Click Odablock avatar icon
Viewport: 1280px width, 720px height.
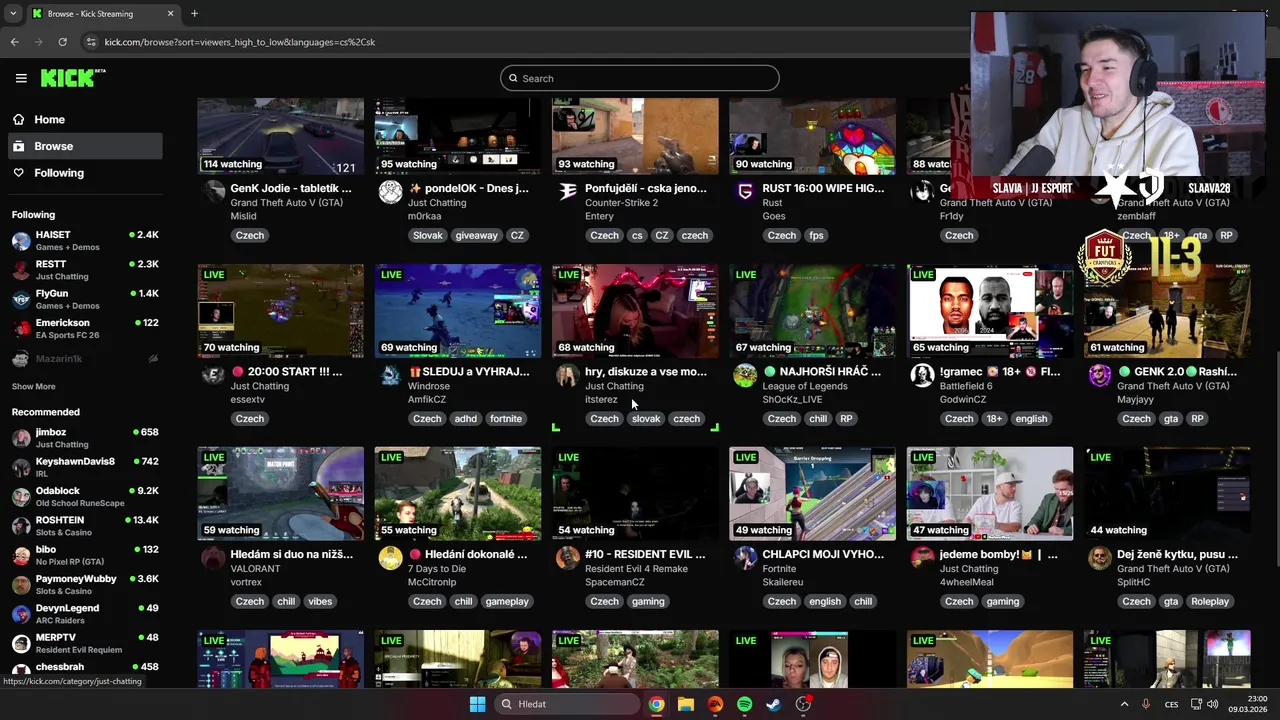pos(21,497)
